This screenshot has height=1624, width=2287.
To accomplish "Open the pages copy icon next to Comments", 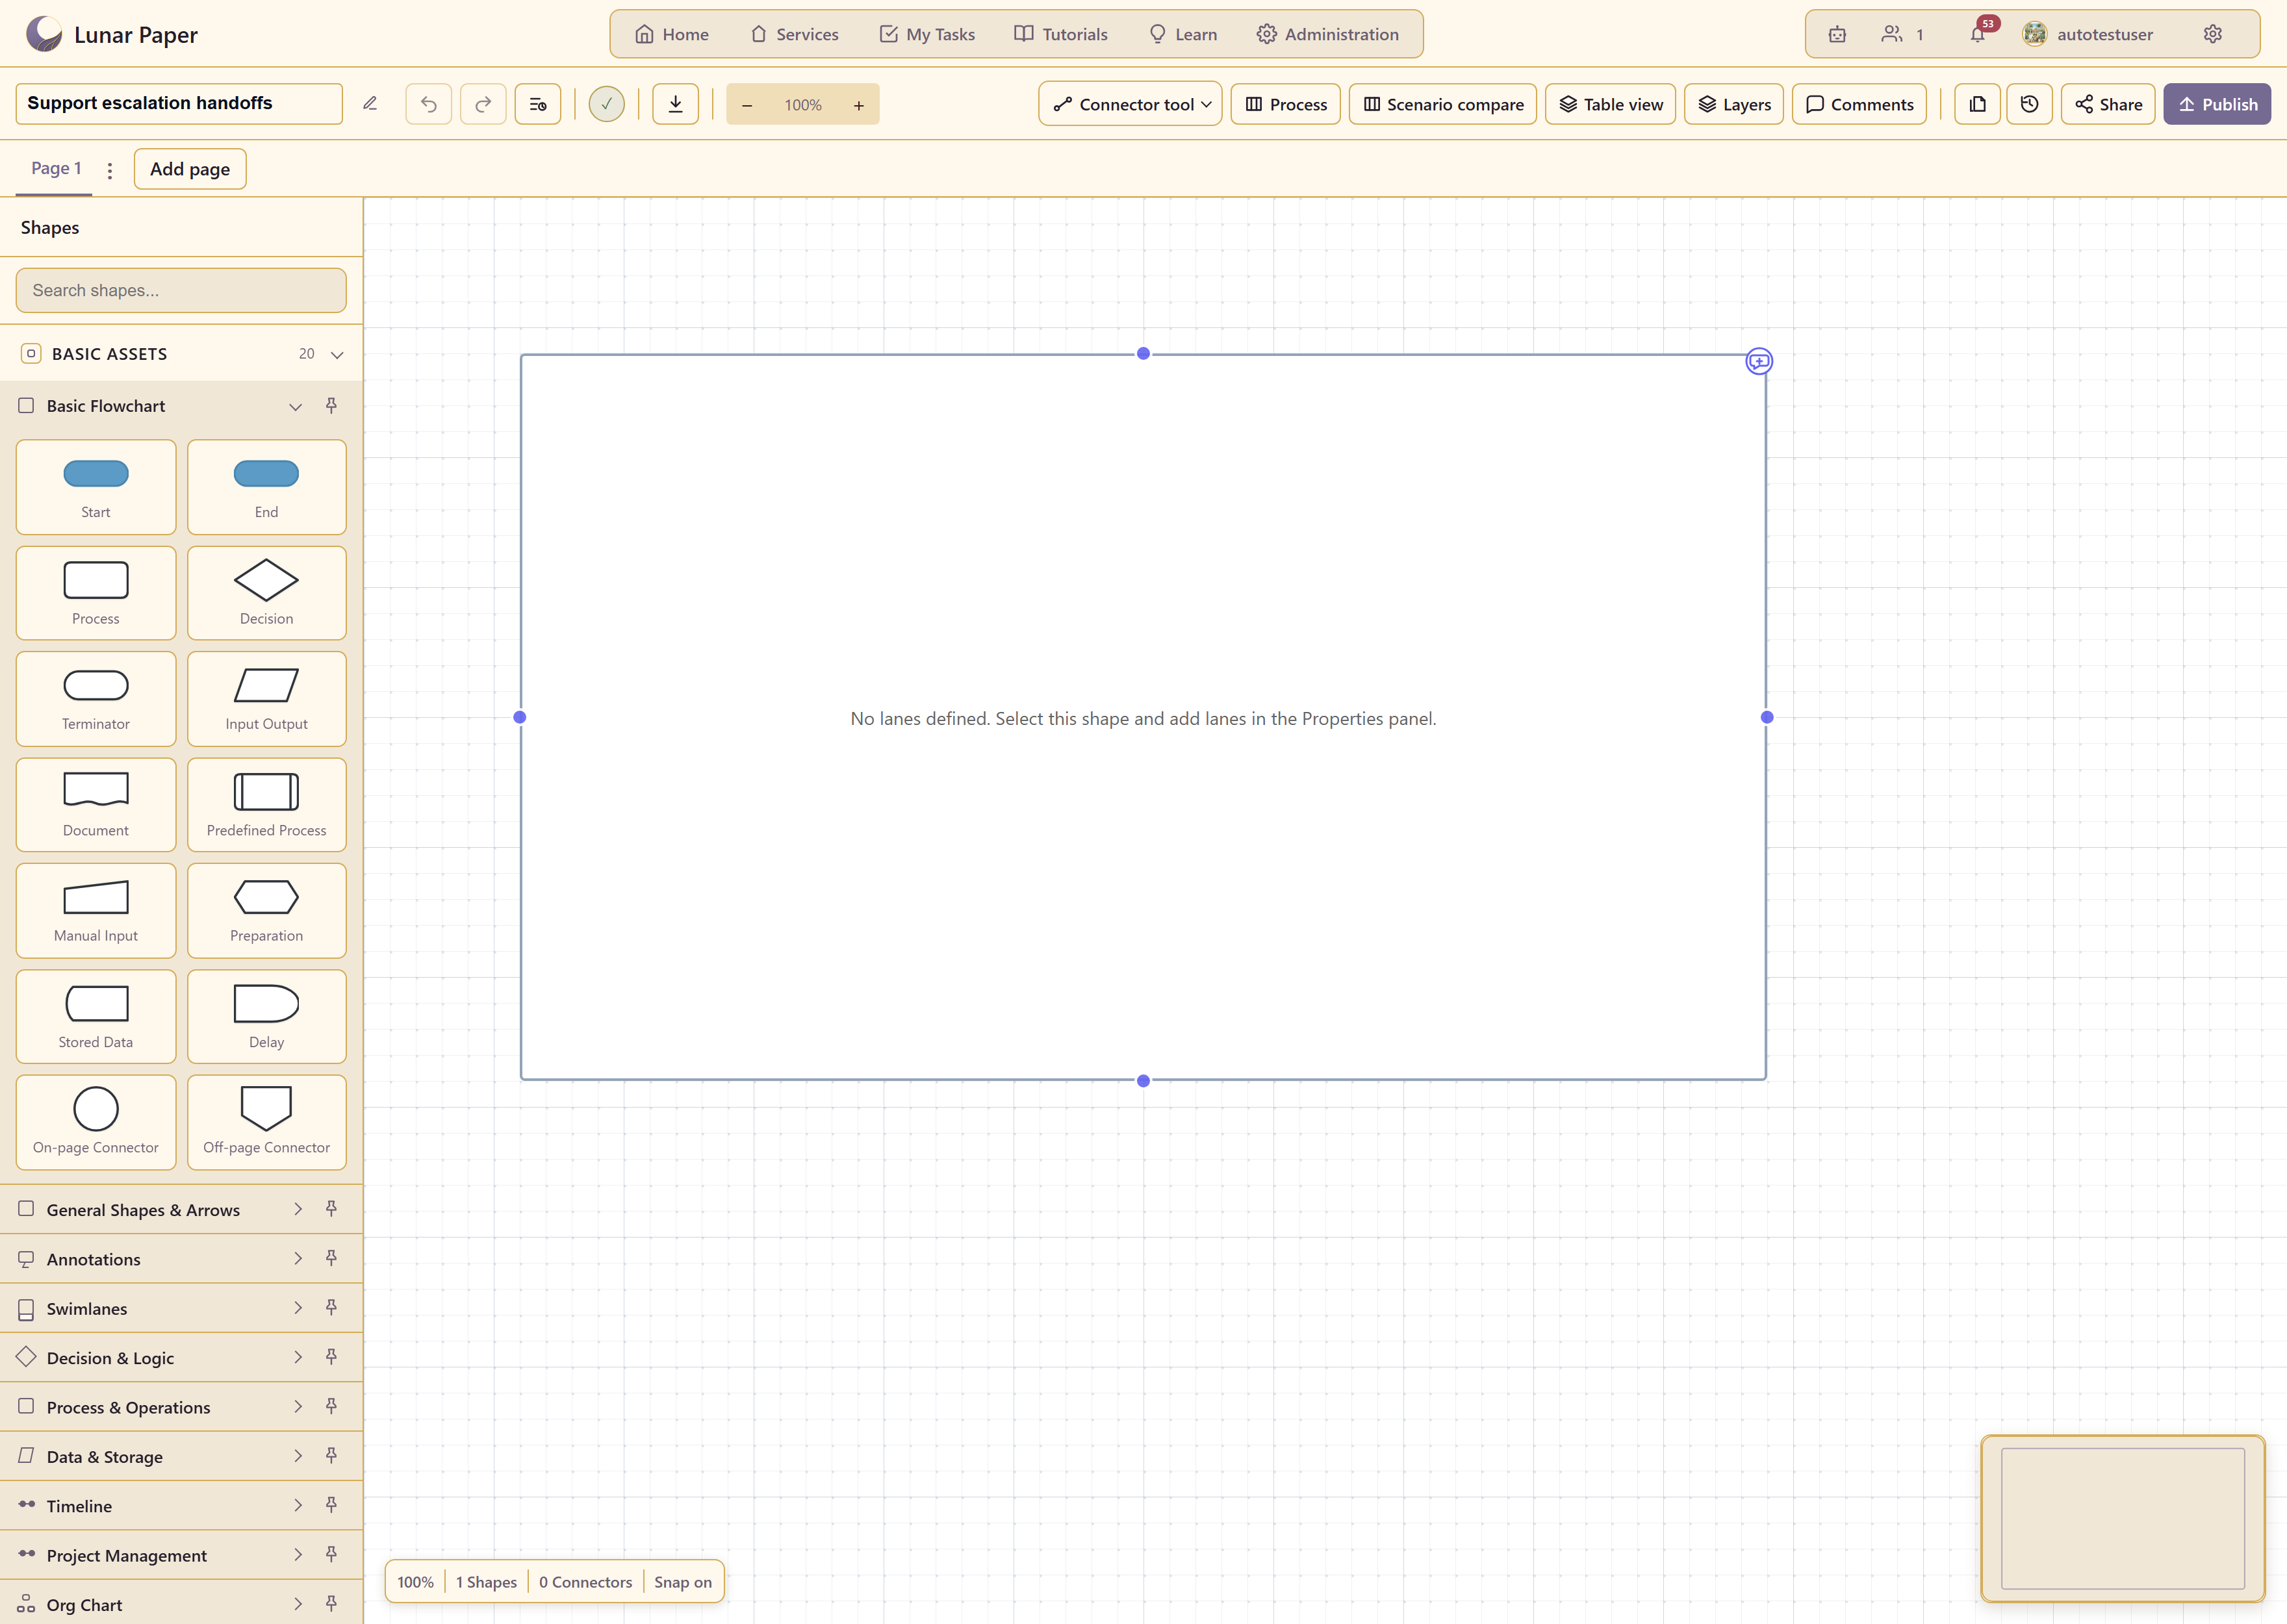I will click(1978, 104).
